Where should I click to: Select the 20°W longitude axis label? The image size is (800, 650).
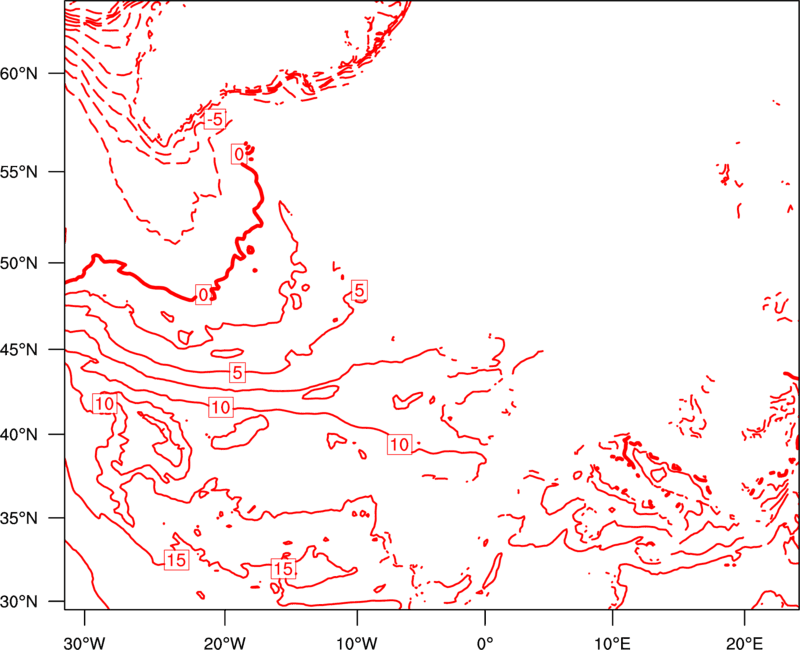[x=225, y=642]
